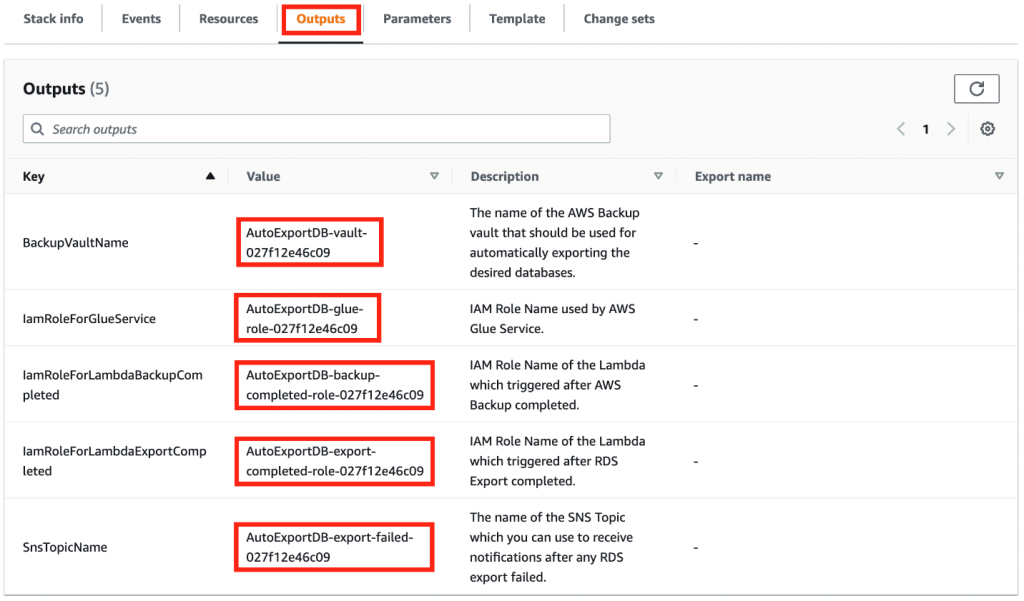Select page number 1
Image resolution: width=1024 pixels, height=601 pixels.
click(x=925, y=129)
